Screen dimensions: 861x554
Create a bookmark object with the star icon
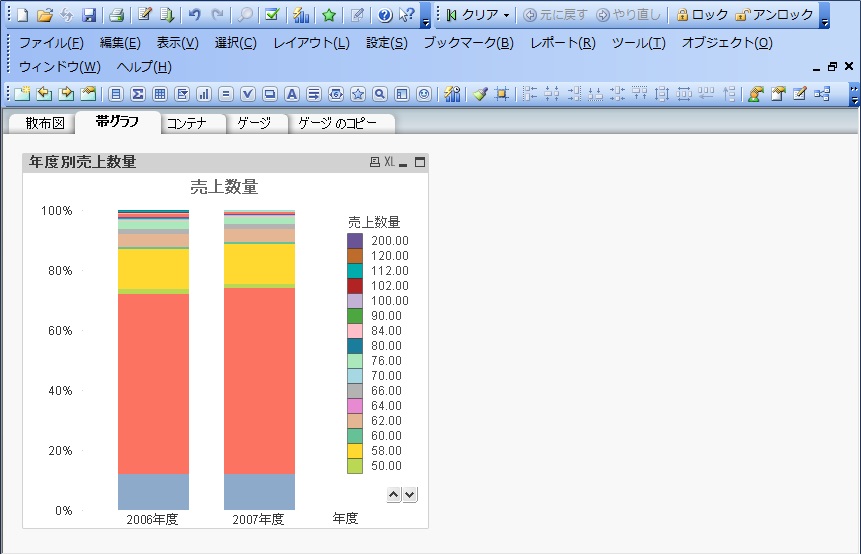[x=357, y=94]
